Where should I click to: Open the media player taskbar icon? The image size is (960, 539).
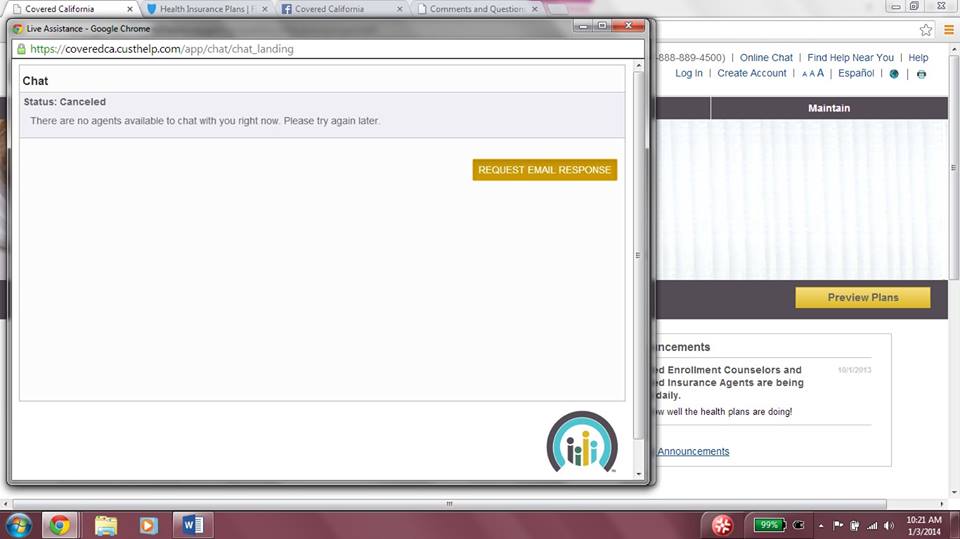coord(148,526)
